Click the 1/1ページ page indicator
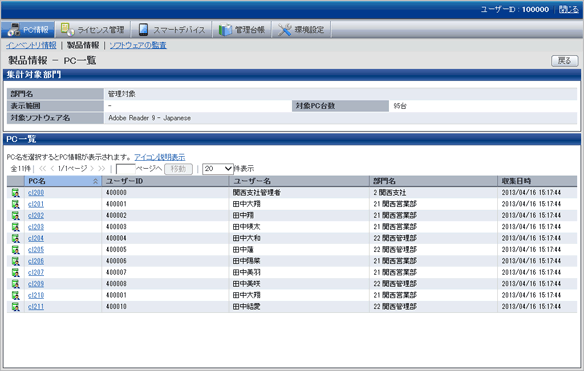Viewport: 584px width, 371px height. [72, 169]
